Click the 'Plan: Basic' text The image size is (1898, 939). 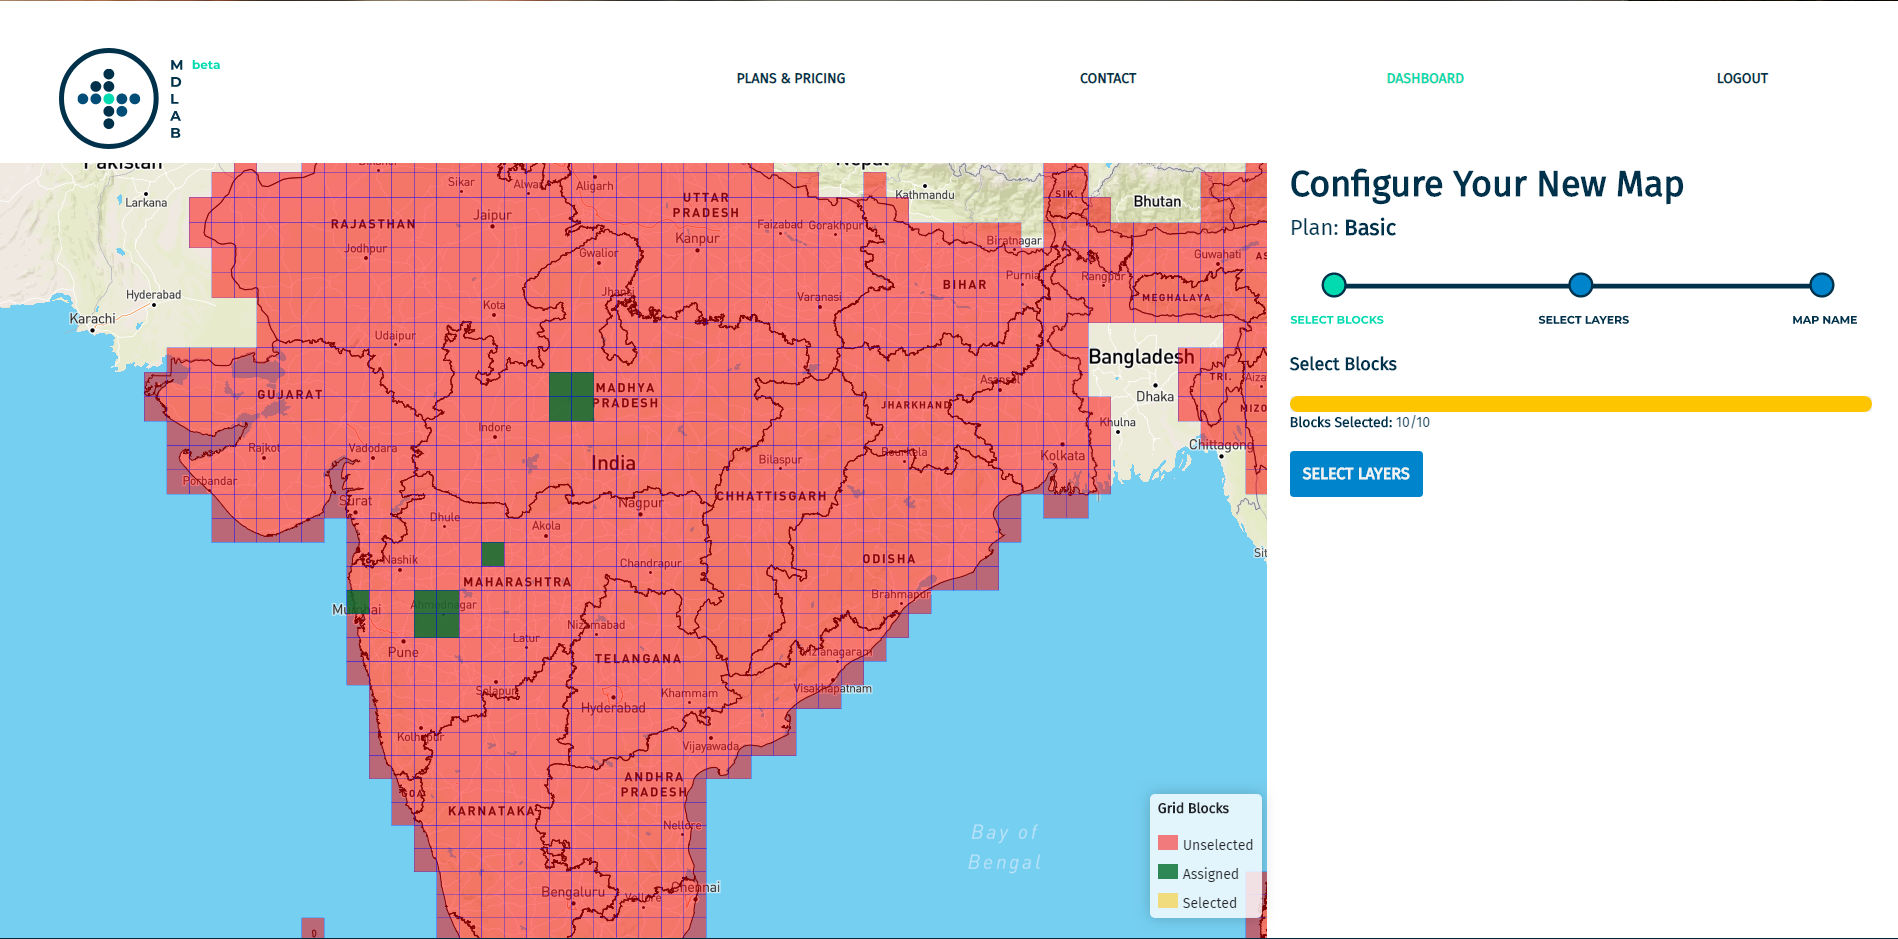[1343, 228]
